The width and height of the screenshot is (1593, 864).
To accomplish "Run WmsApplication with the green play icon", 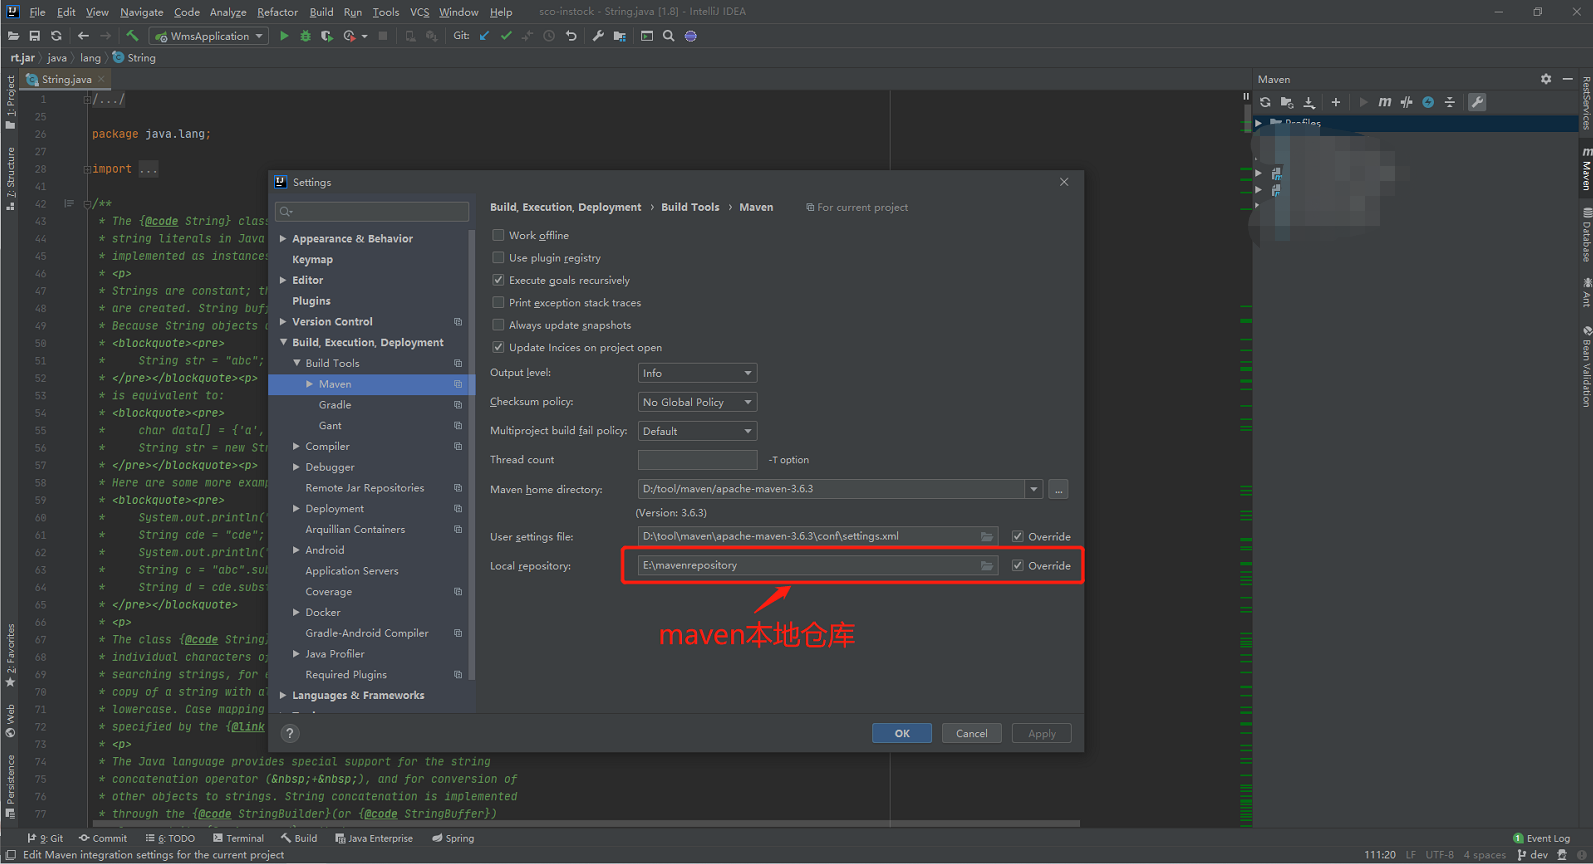I will coord(284,36).
